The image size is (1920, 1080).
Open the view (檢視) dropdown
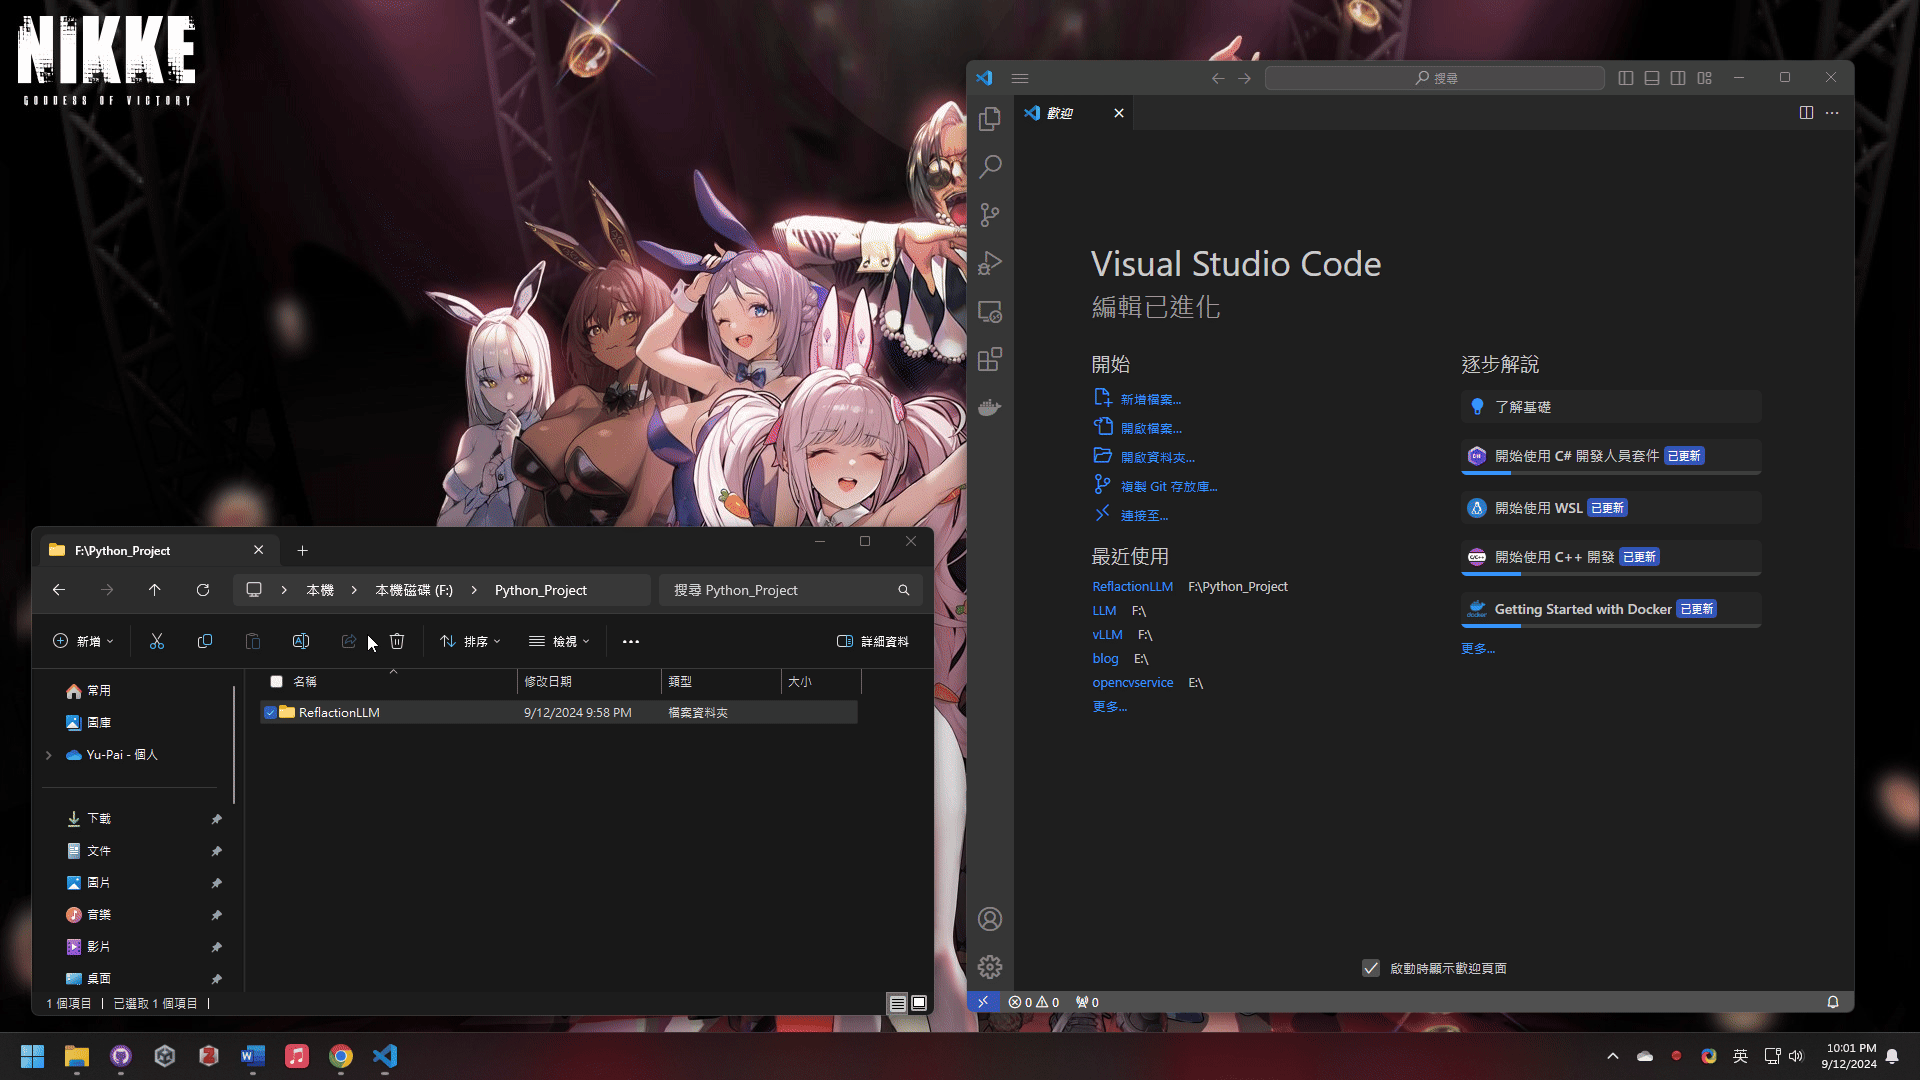[x=560, y=641]
